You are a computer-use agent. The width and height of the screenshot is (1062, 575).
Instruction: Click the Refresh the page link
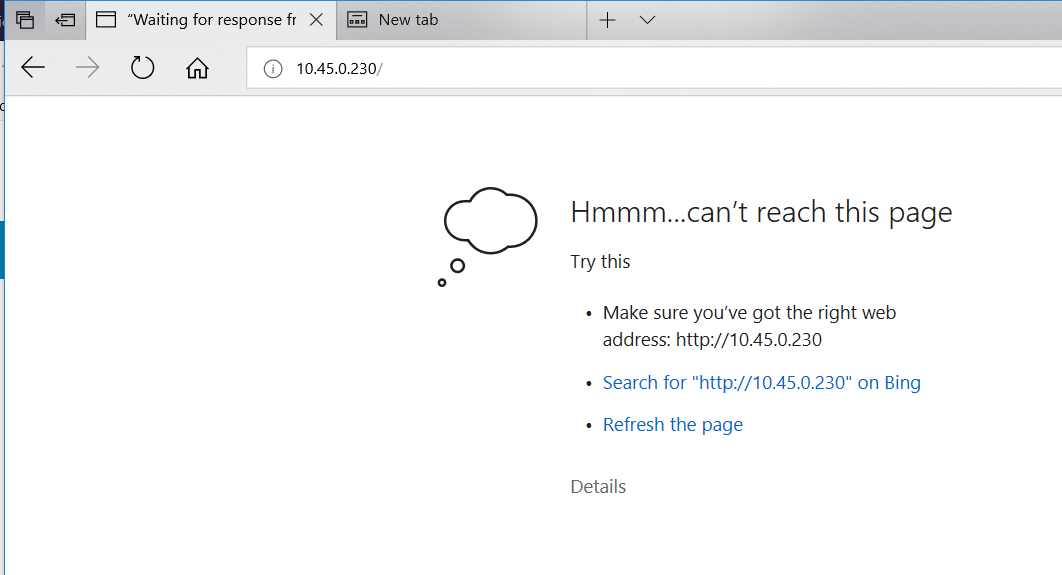pyautogui.click(x=673, y=425)
